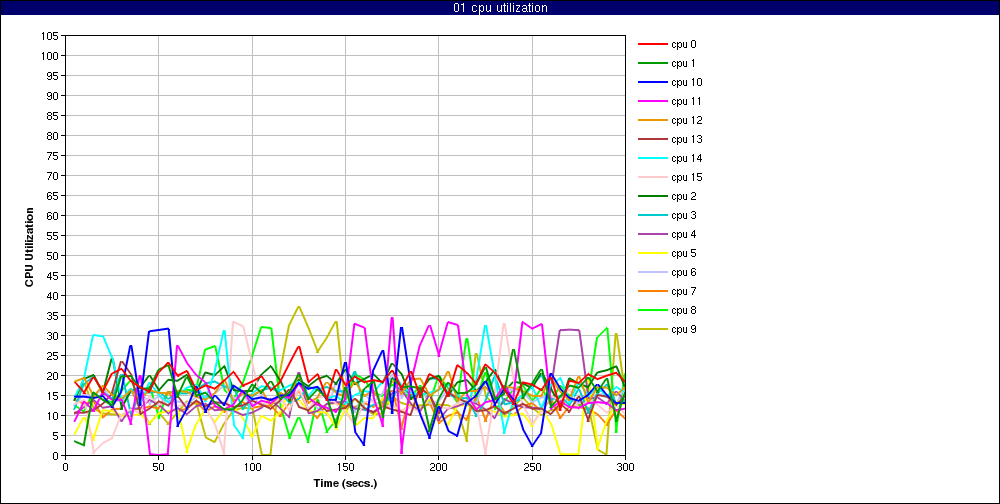Click the cyan line swatch for cpu 14
1000x504 pixels.
[x=653, y=158]
